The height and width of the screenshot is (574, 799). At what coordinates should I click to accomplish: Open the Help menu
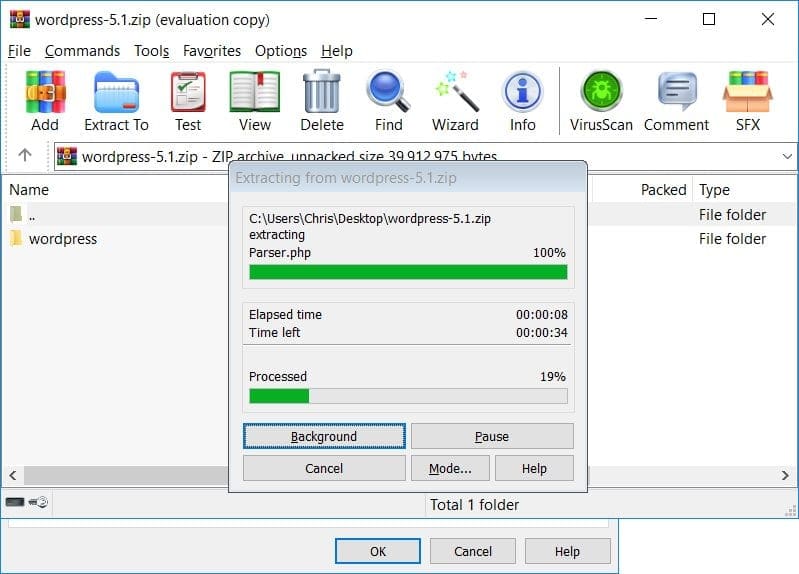[336, 51]
